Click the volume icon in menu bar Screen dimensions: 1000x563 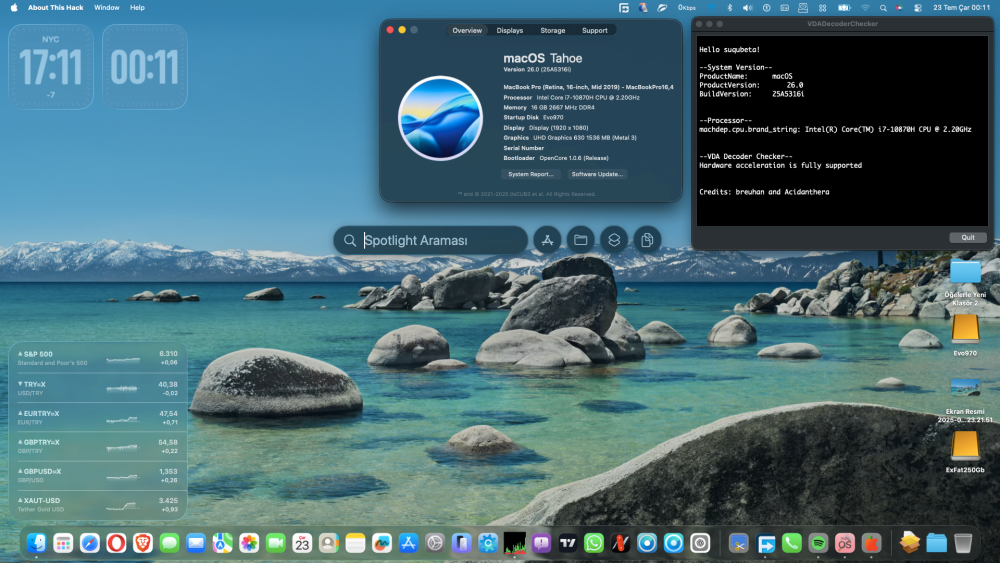(747, 8)
